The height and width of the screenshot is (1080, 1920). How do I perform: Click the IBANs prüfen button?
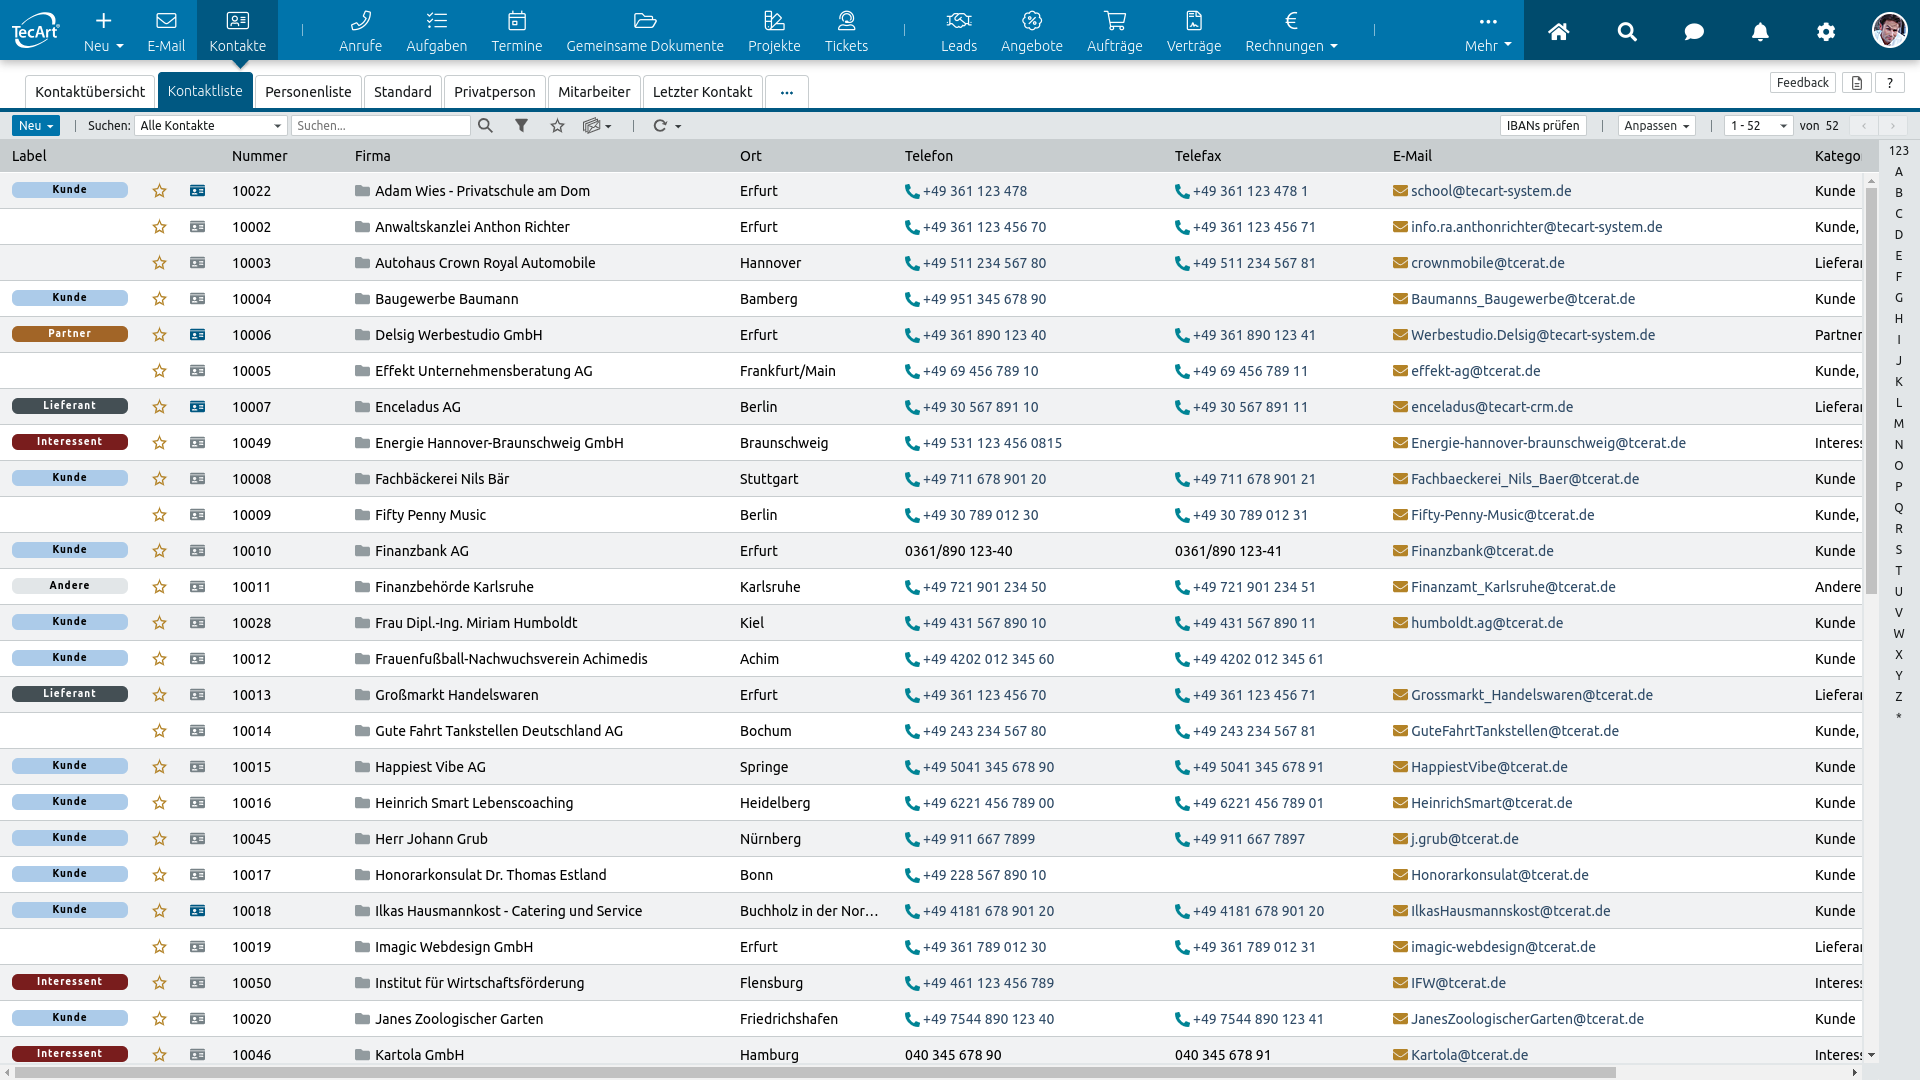(1542, 126)
